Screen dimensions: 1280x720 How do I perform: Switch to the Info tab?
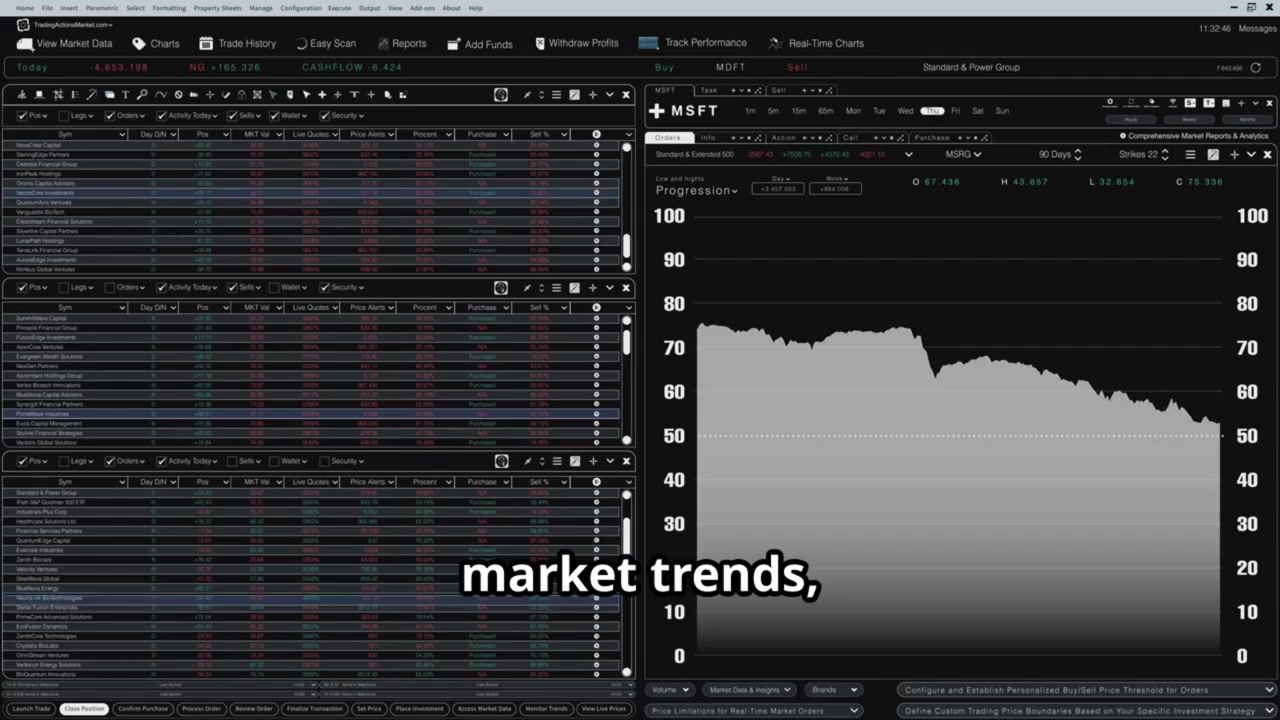[x=708, y=138]
